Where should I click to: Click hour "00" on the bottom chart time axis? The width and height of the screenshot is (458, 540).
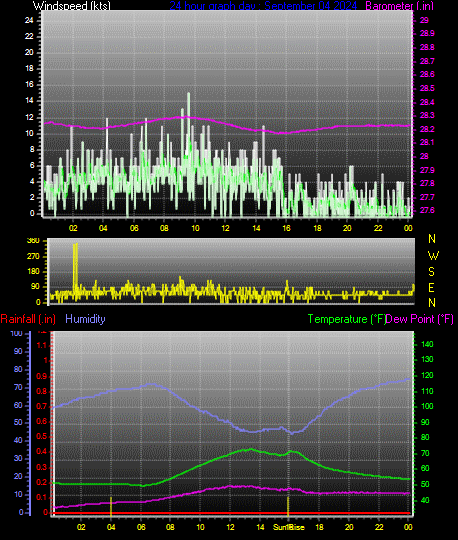(408, 527)
